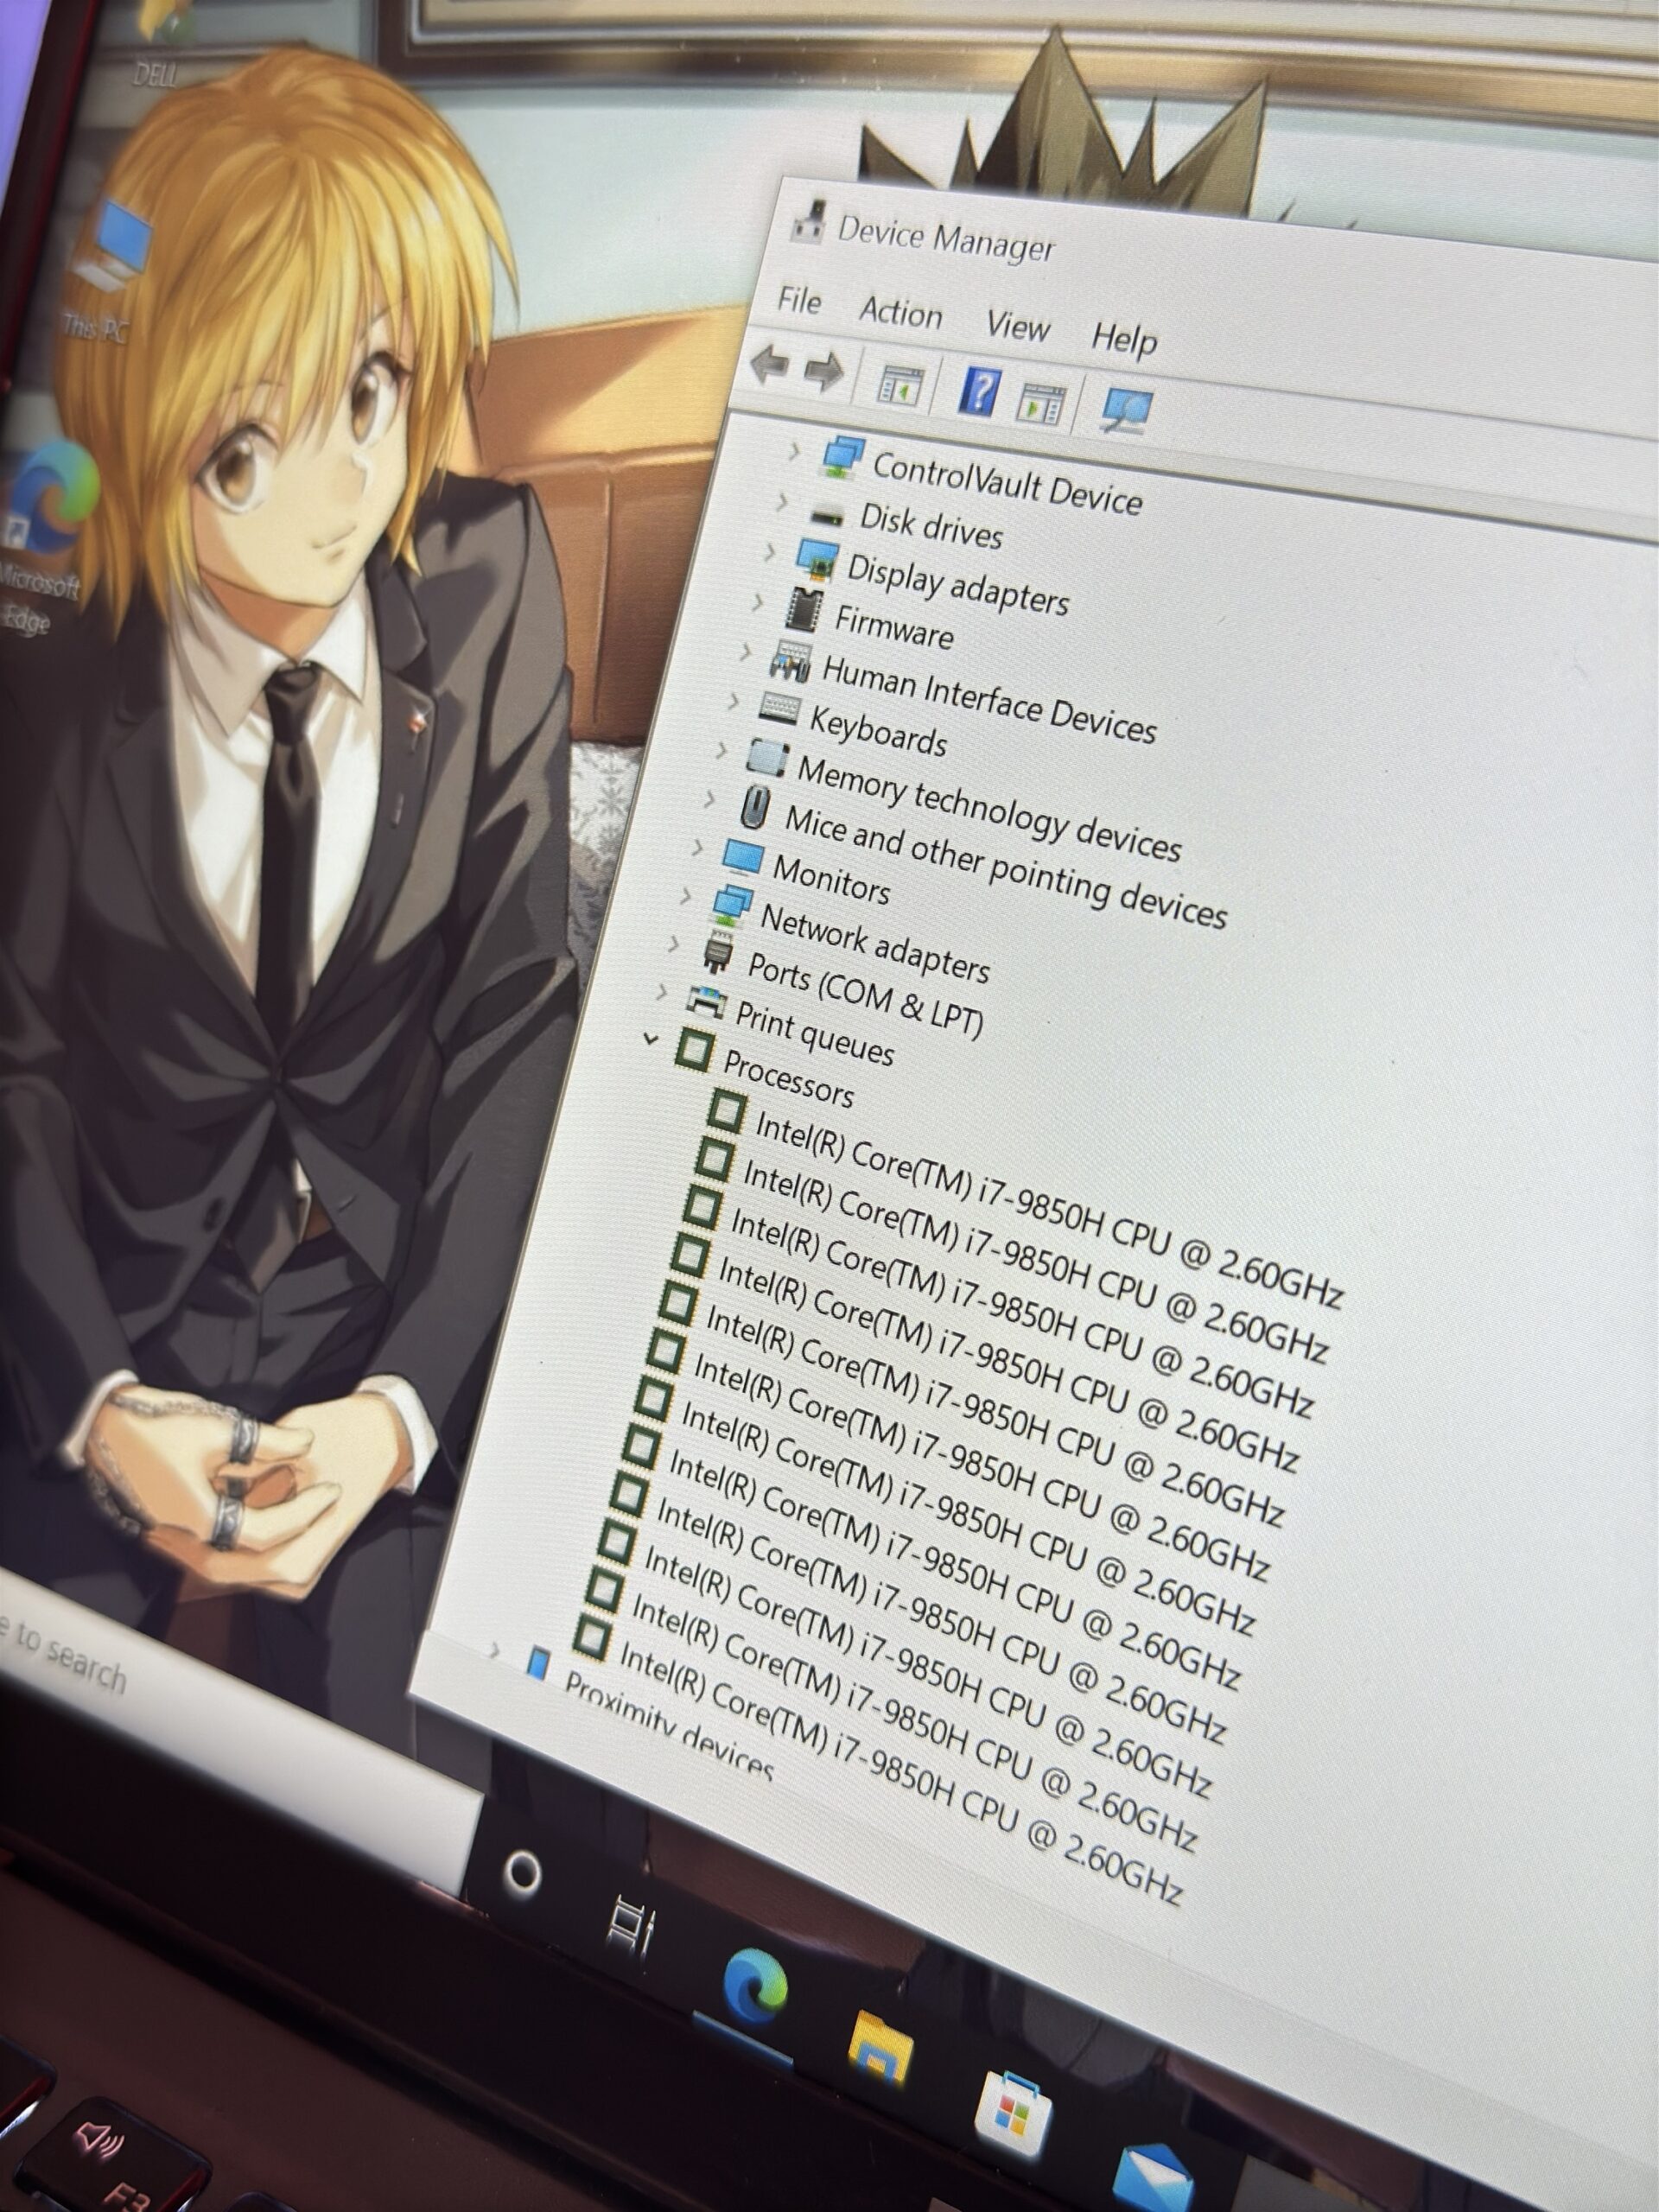The width and height of the screenshot is (1659, 2212).
Task: Expand the Network adapters node
Action: pos(686,896)
